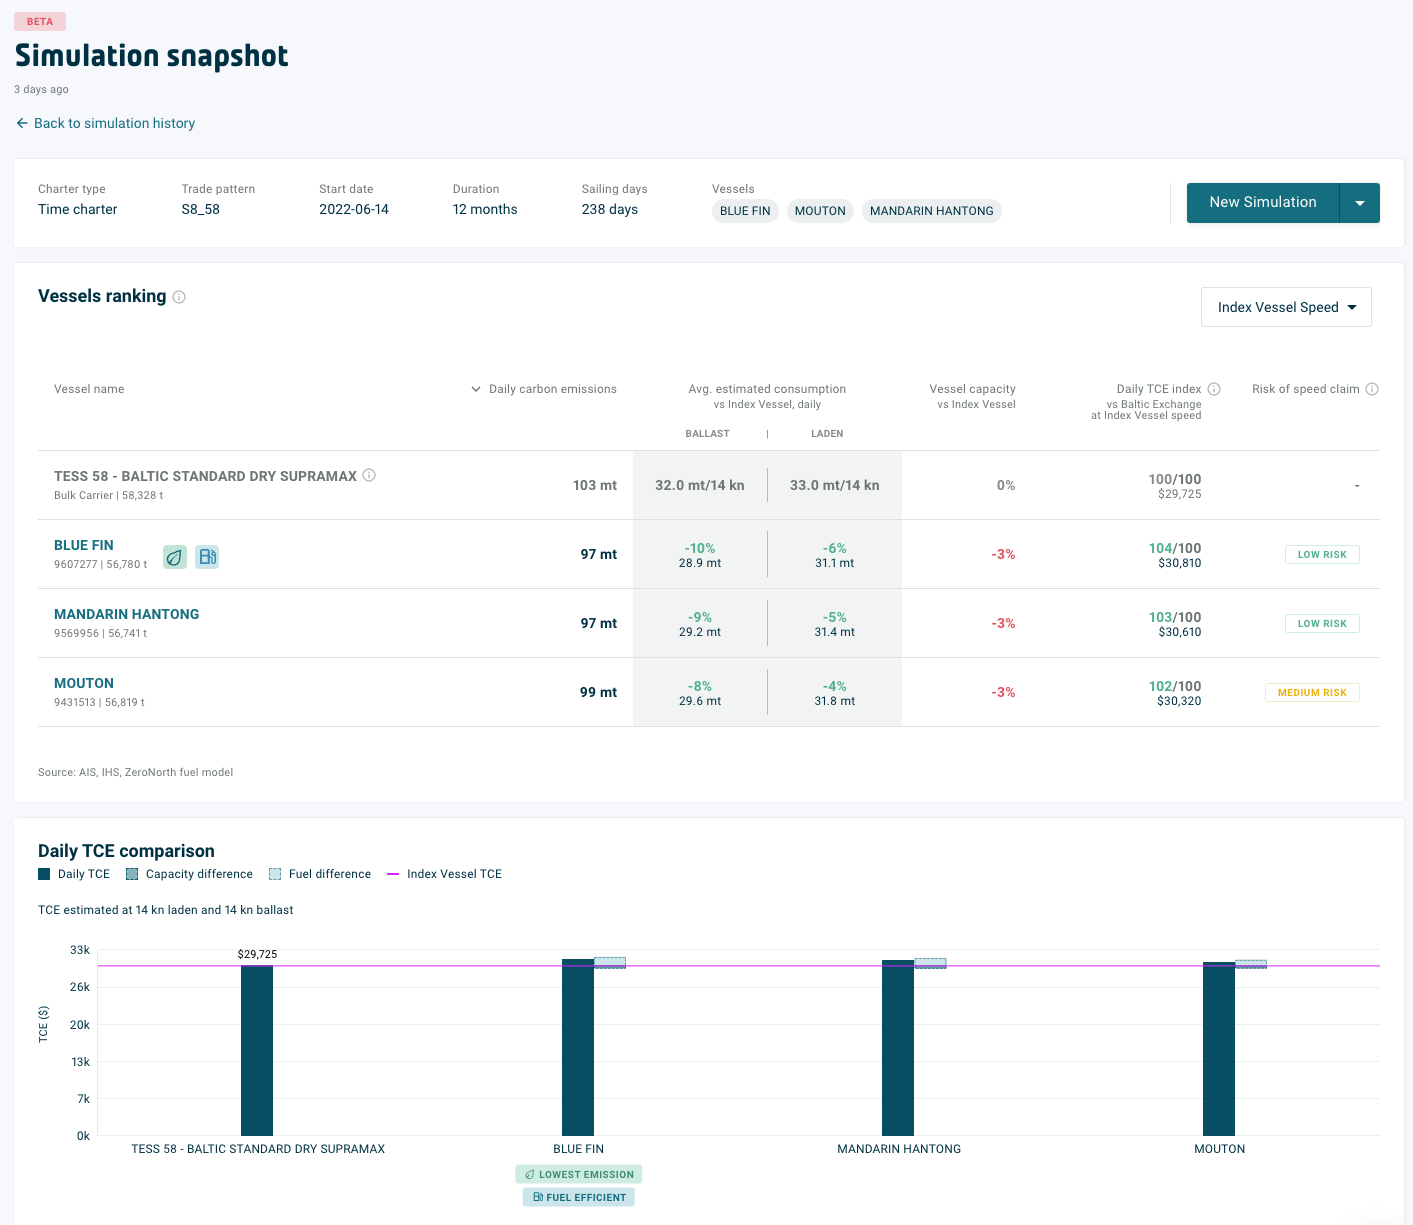The height and width of the screenshot is (1225, 1413).
Task: Open Back to simulation history
Action: tap(113, 122)
